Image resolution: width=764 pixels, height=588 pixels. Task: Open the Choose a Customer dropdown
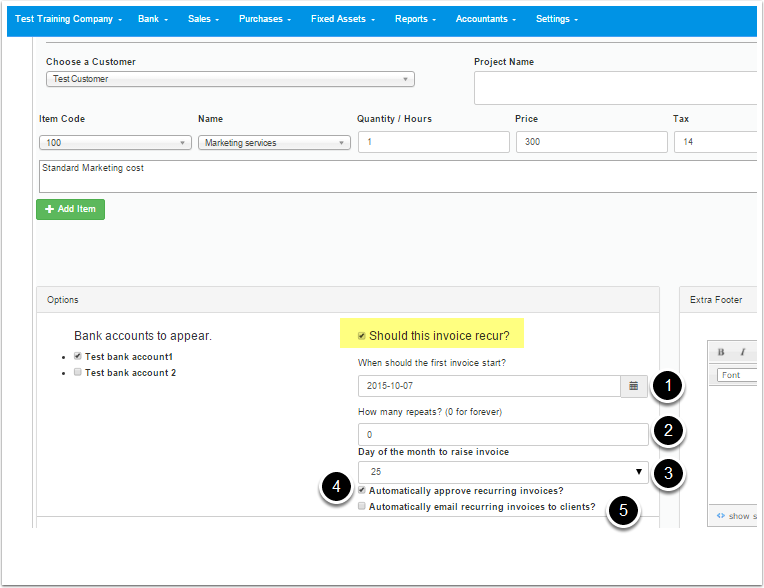(230, 79)
